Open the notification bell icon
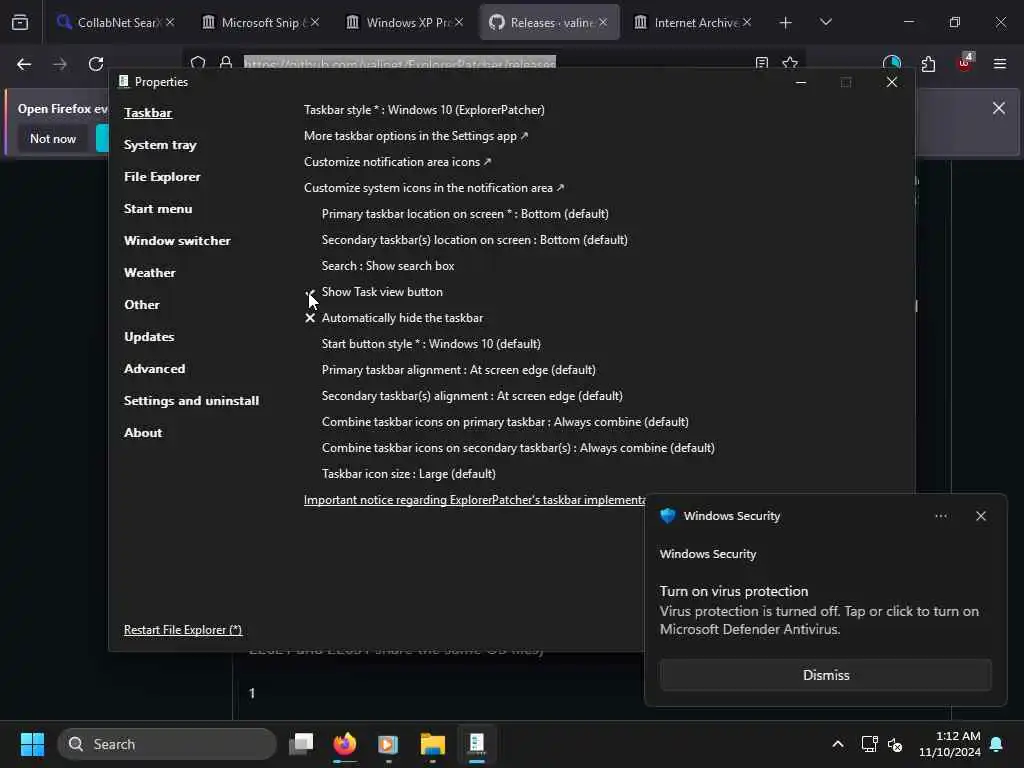The height and width of the screenshot is (768, 1024). (x=997, y=744)
